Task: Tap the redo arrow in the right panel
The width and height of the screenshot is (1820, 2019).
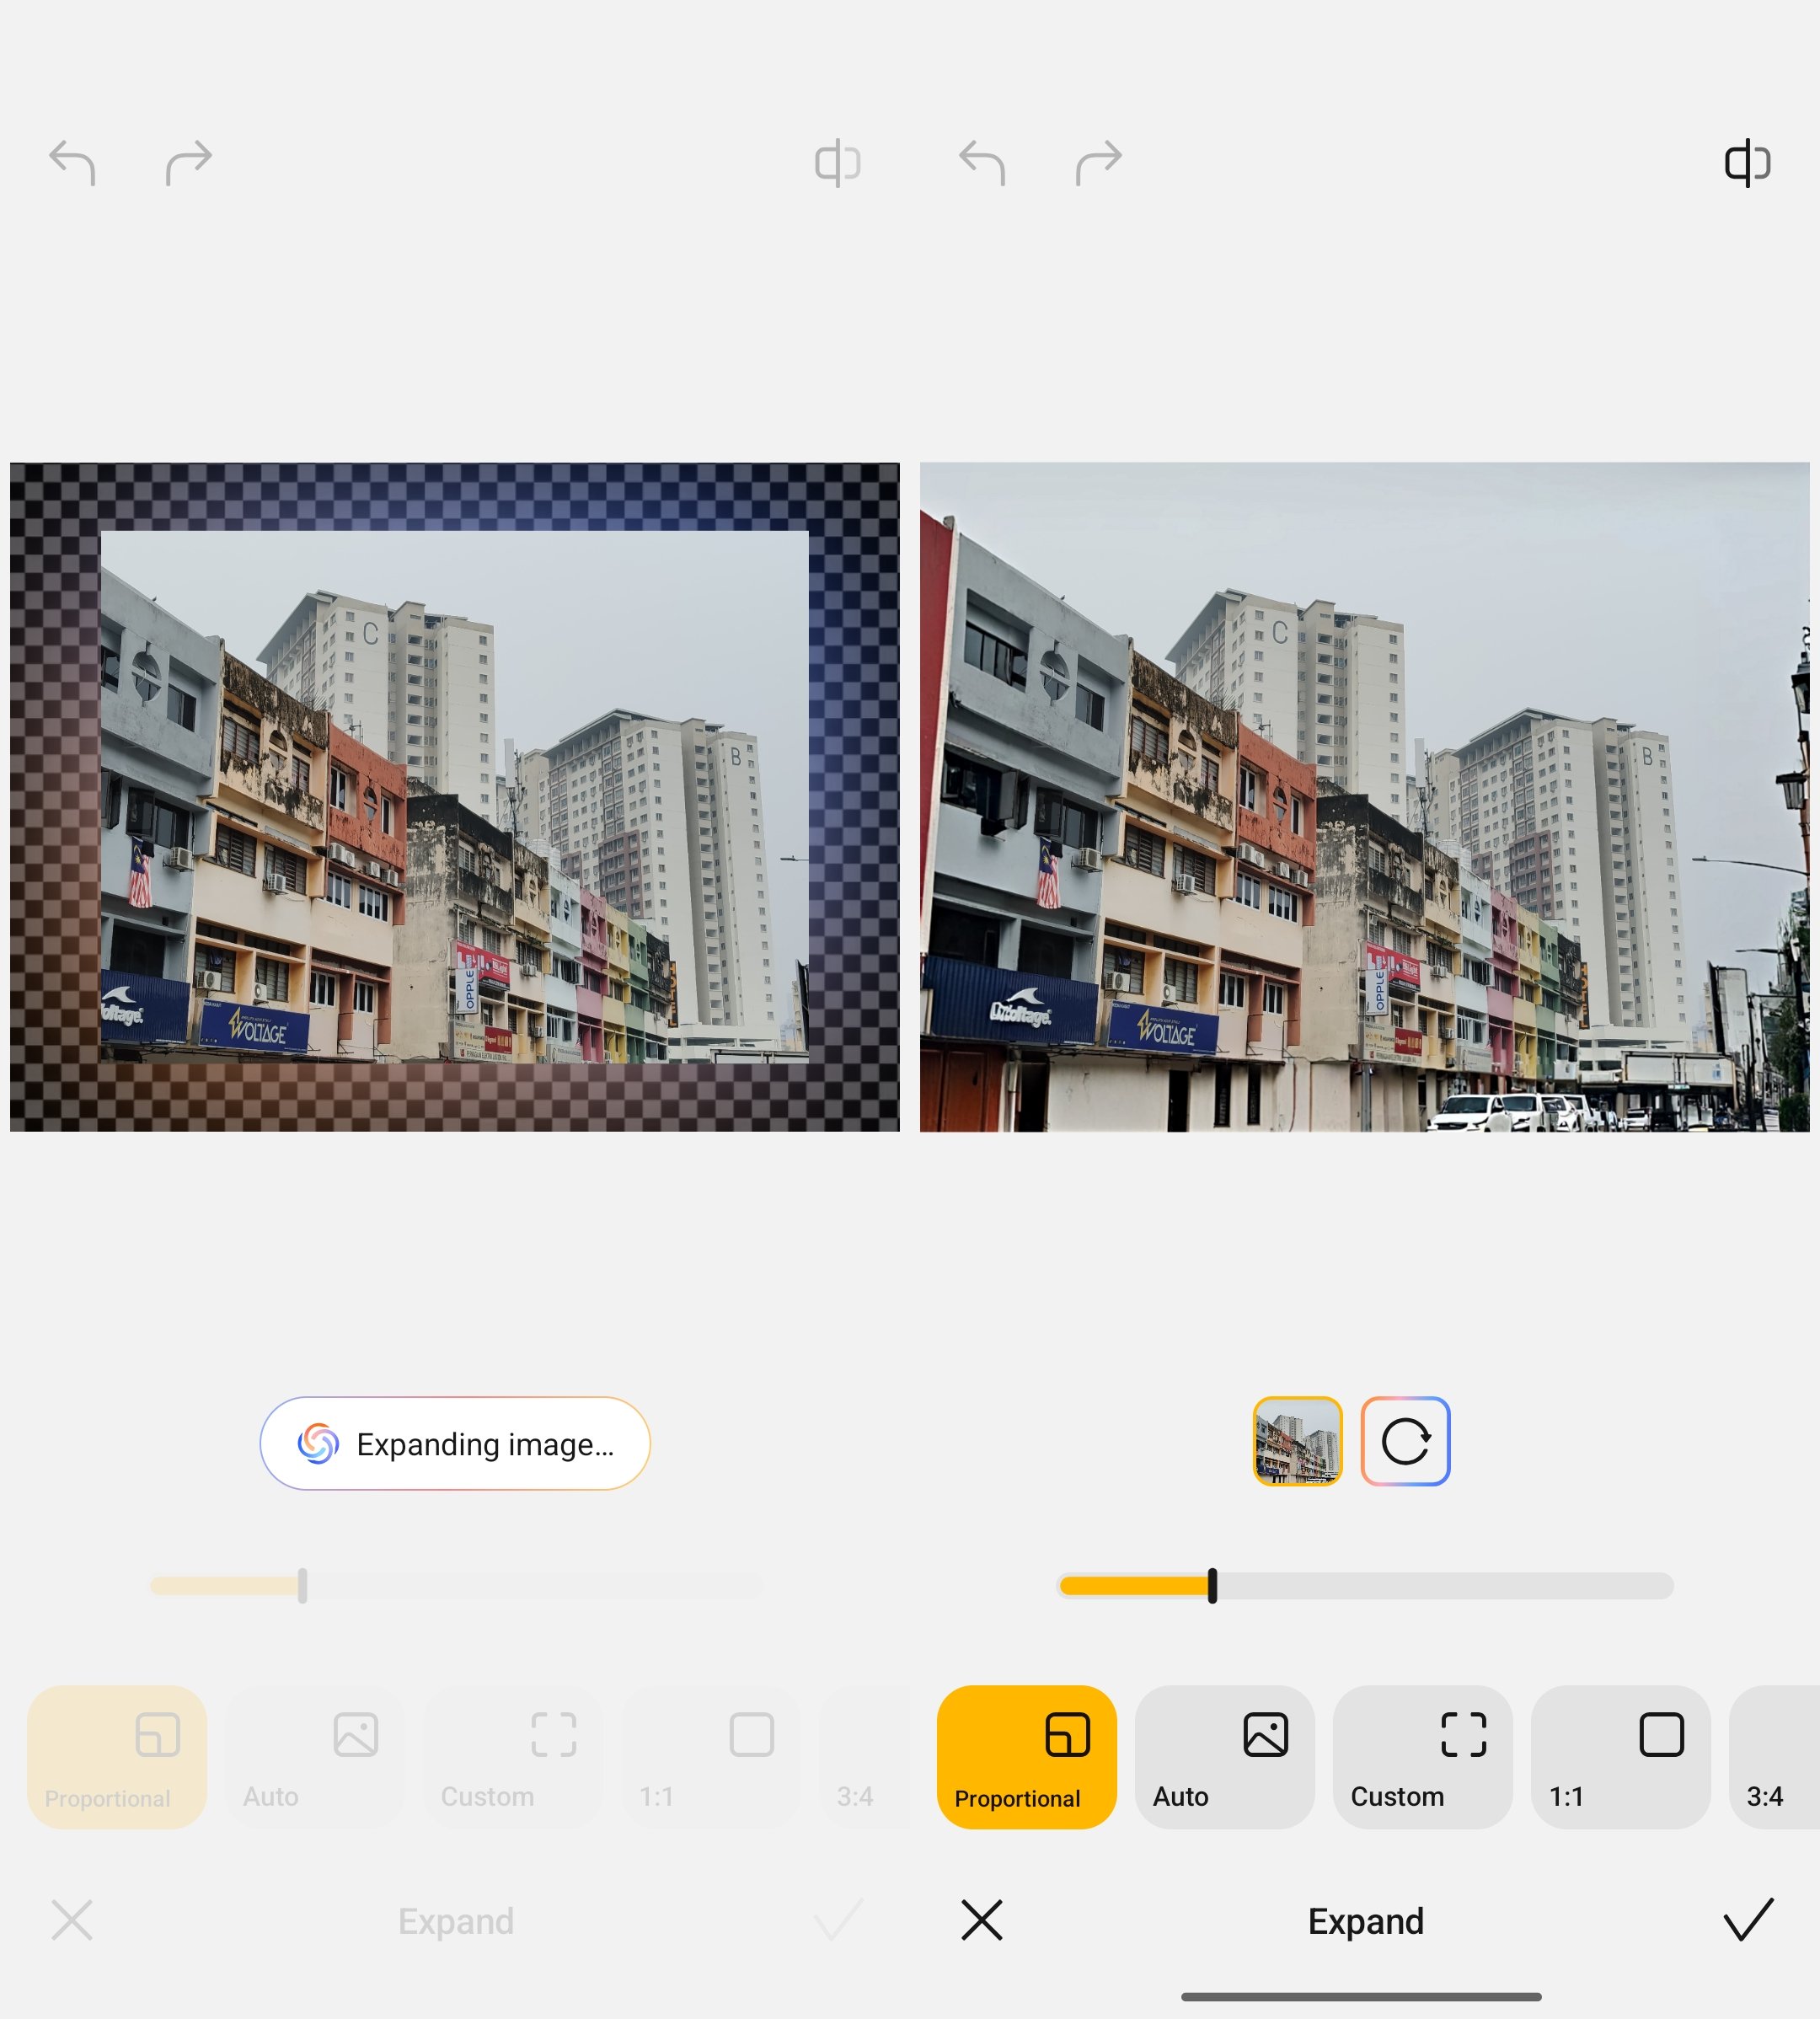Action: pyautogui.click(x=1098, y=162)
